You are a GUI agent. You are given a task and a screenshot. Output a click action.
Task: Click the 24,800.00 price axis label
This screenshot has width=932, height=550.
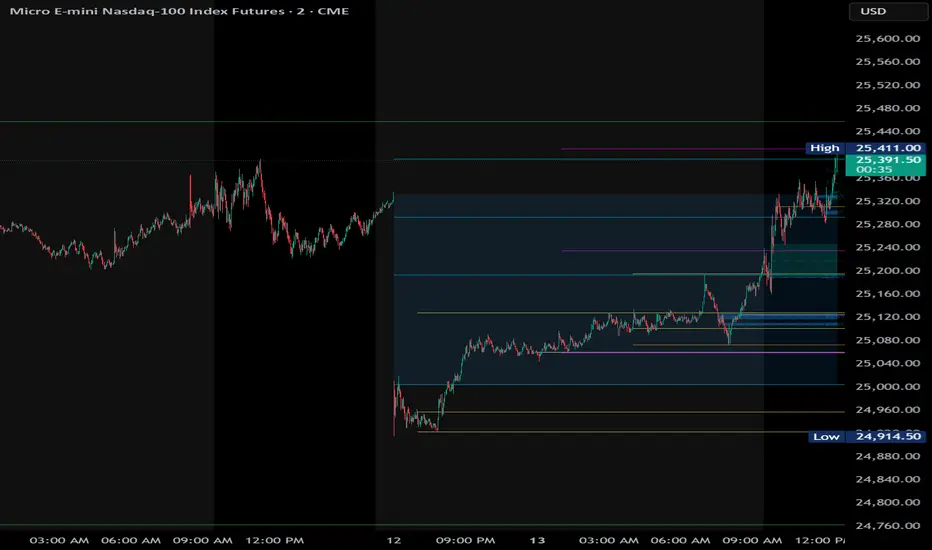(x=887, y=502)
